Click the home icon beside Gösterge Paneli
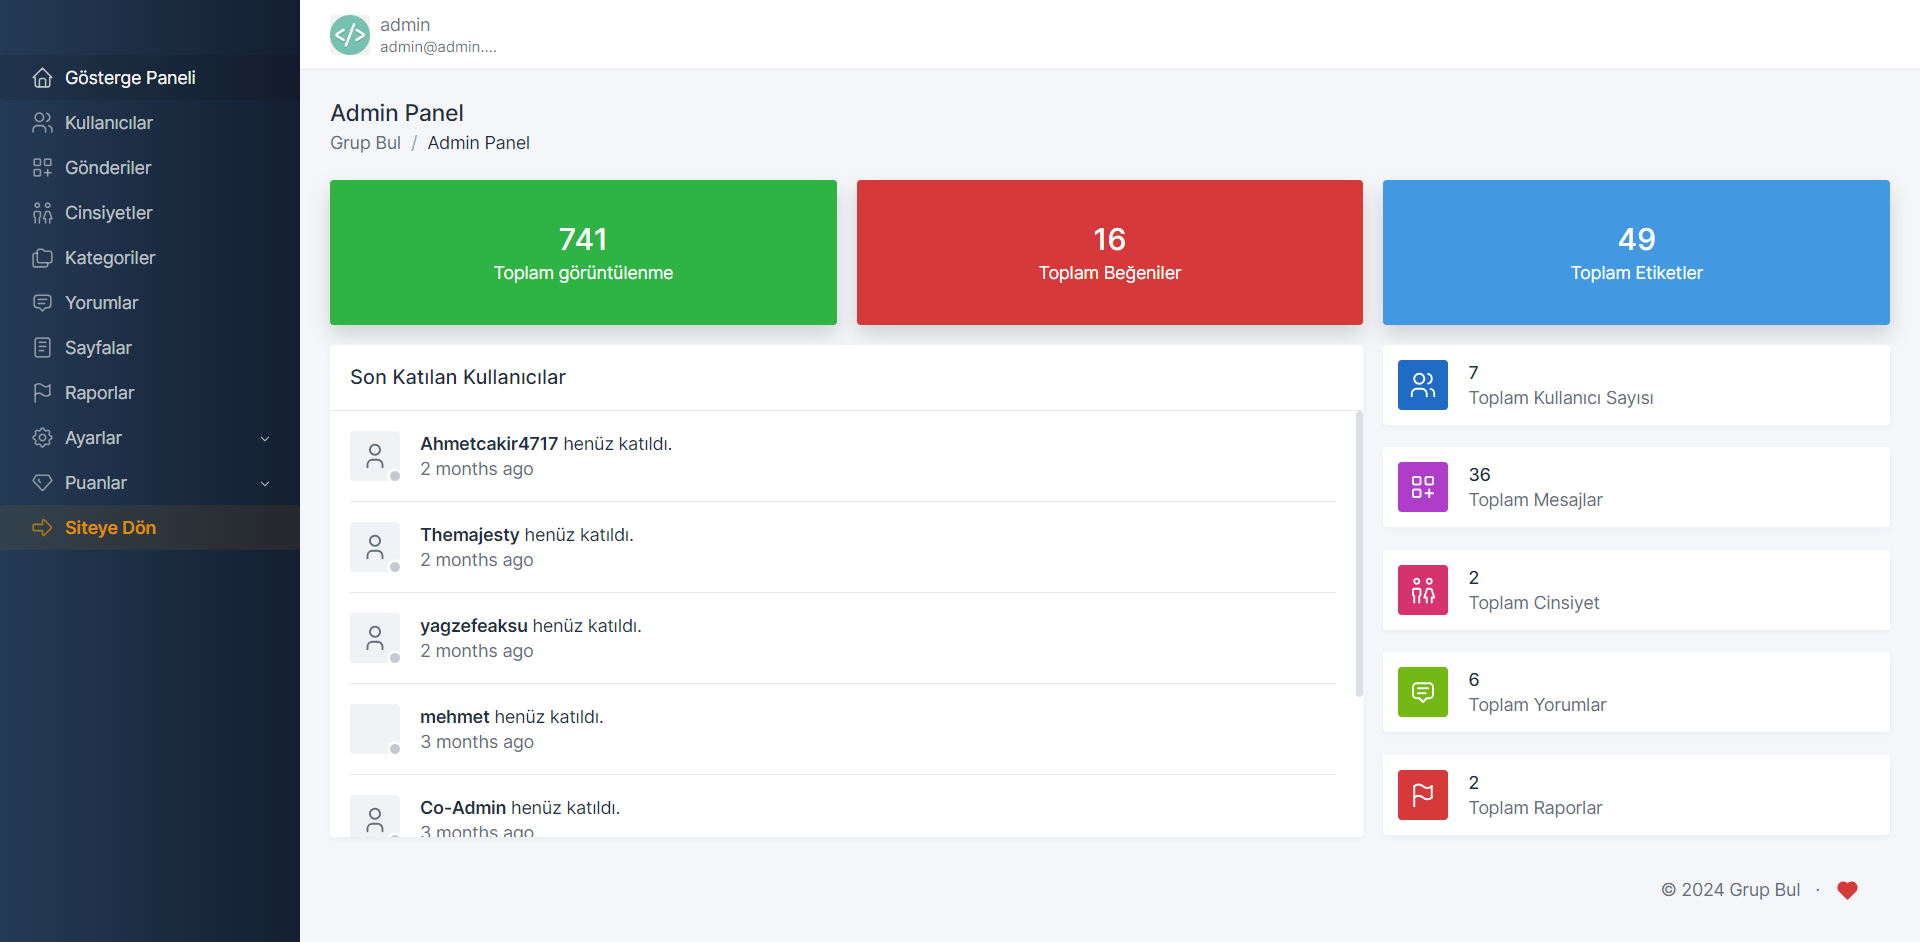 [42, 78]
